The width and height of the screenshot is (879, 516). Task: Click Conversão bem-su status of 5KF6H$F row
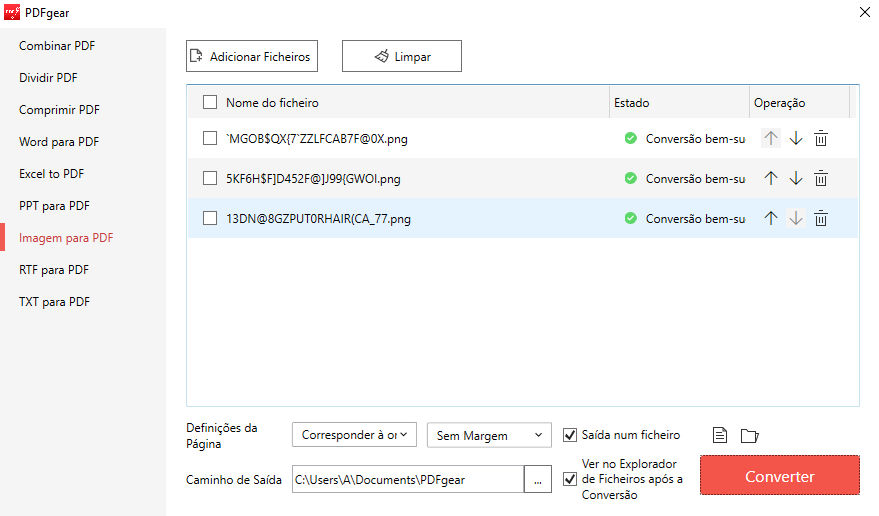click(x=695, y=179)
